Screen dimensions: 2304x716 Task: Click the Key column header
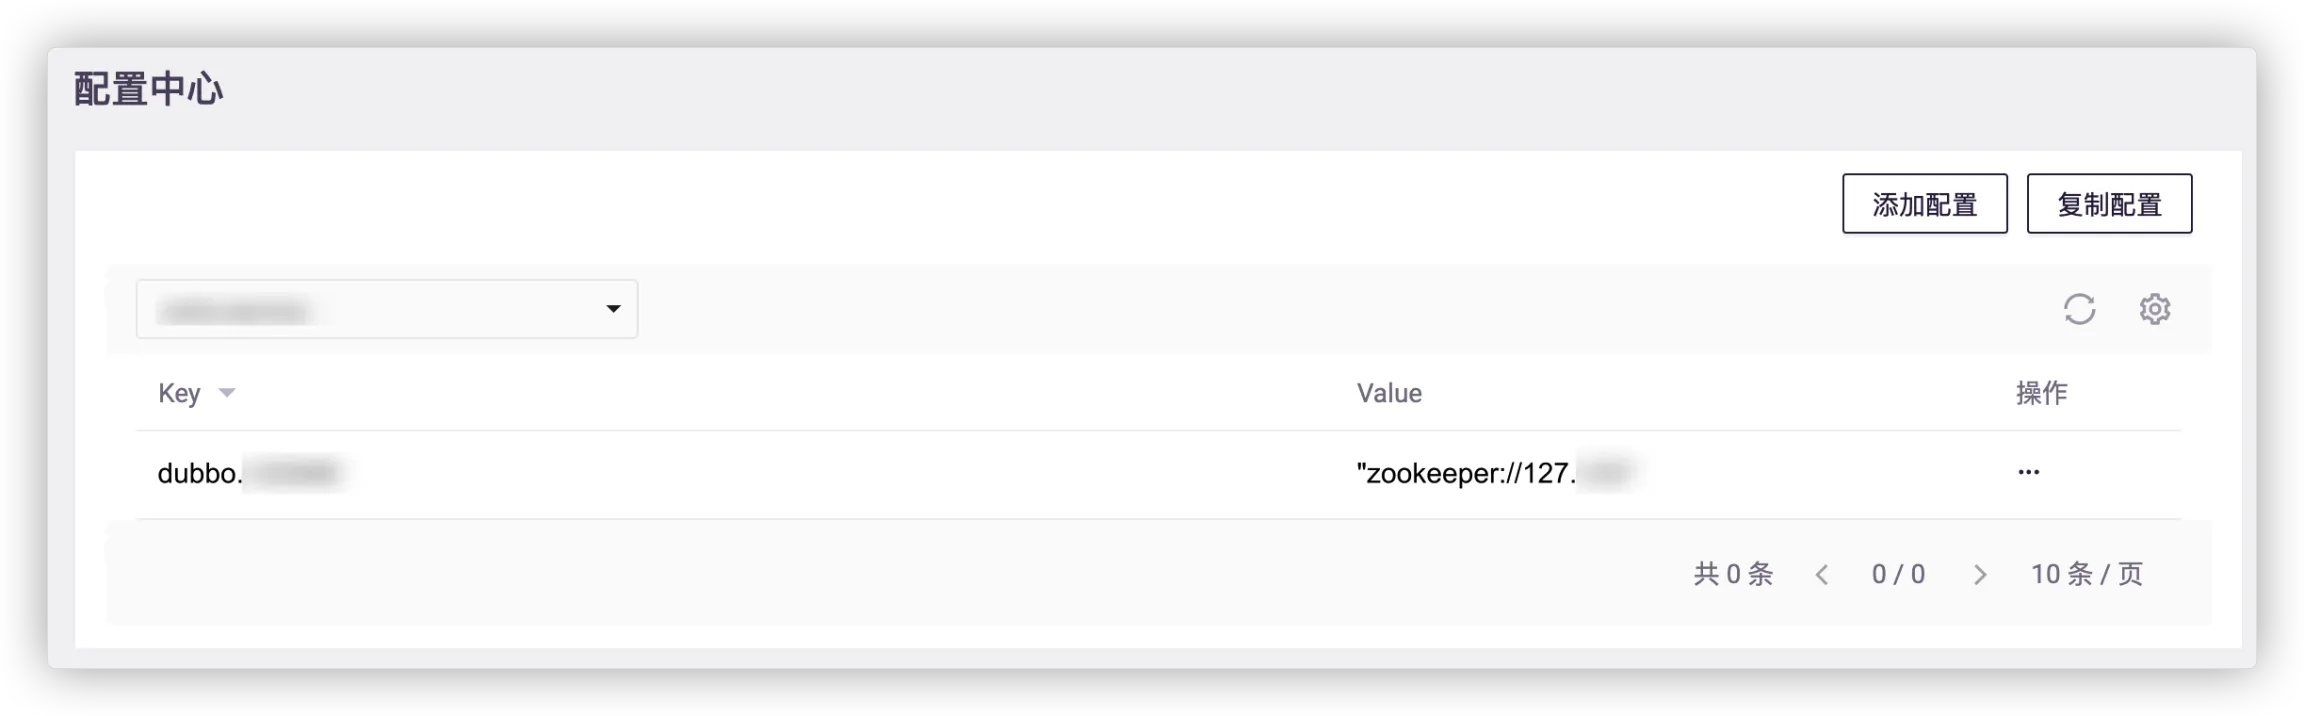point(179,393)
